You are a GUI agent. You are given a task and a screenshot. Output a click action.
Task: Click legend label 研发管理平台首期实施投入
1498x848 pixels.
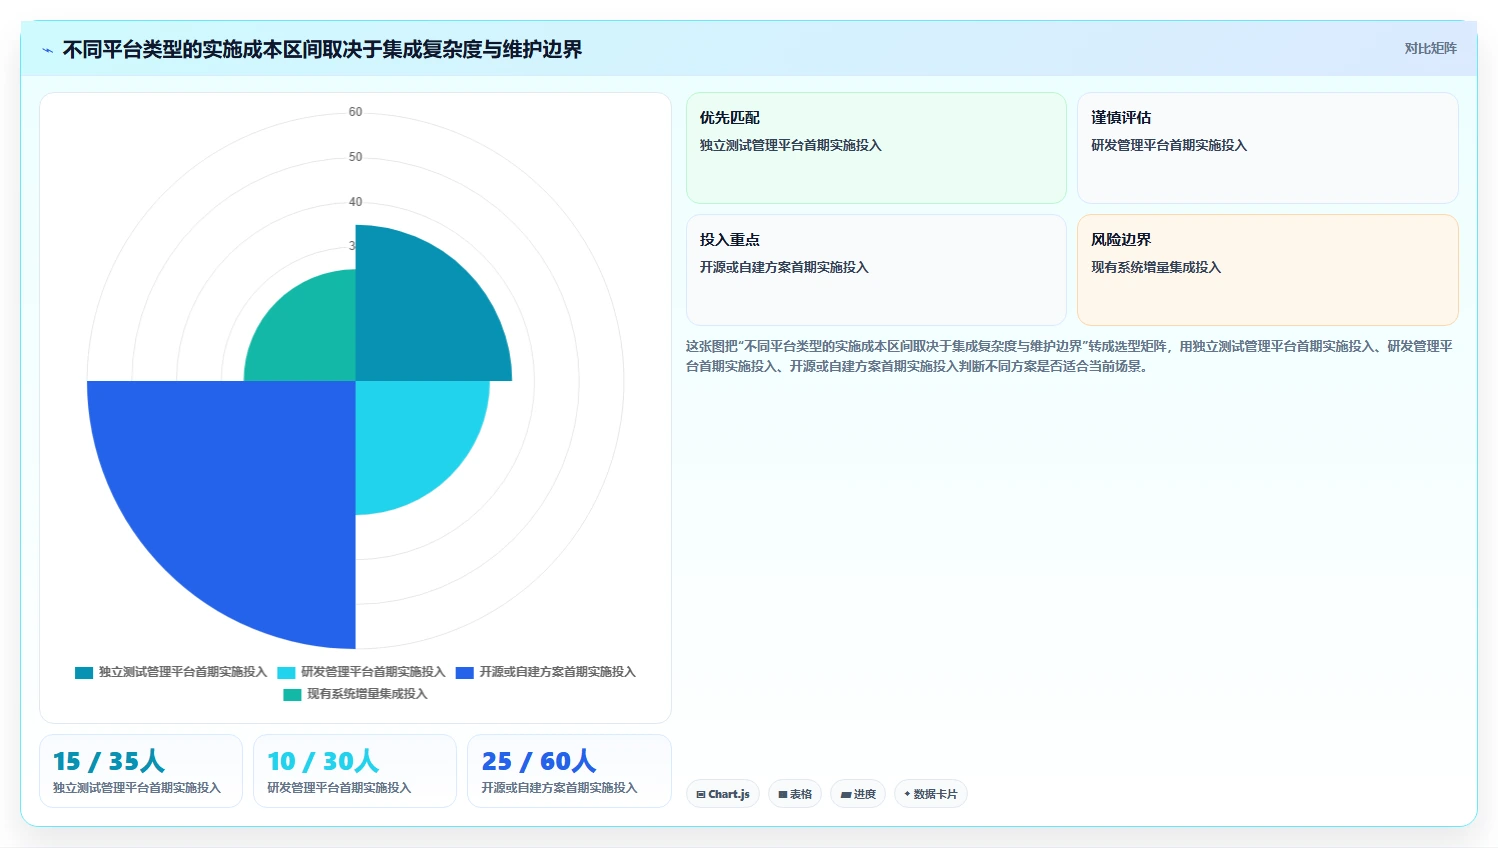373,672
